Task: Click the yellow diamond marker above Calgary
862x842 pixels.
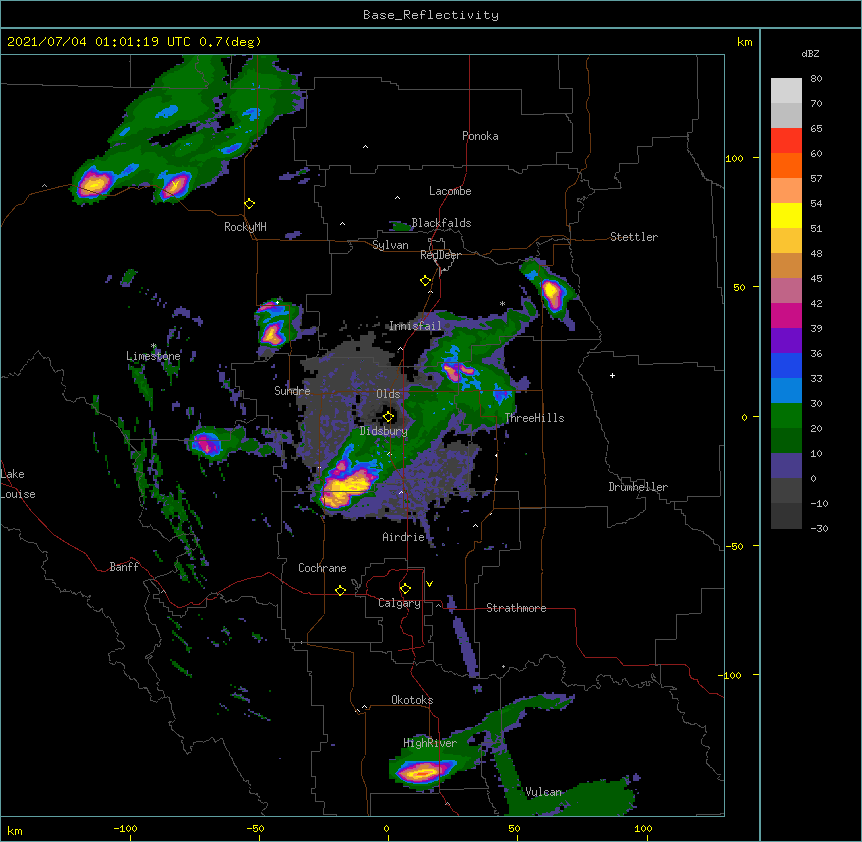Action: 405,589
